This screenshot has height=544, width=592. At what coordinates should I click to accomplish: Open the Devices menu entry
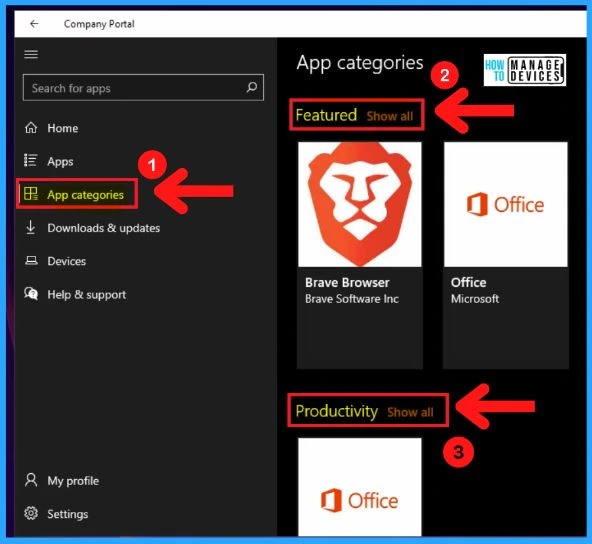click(66, 261)
